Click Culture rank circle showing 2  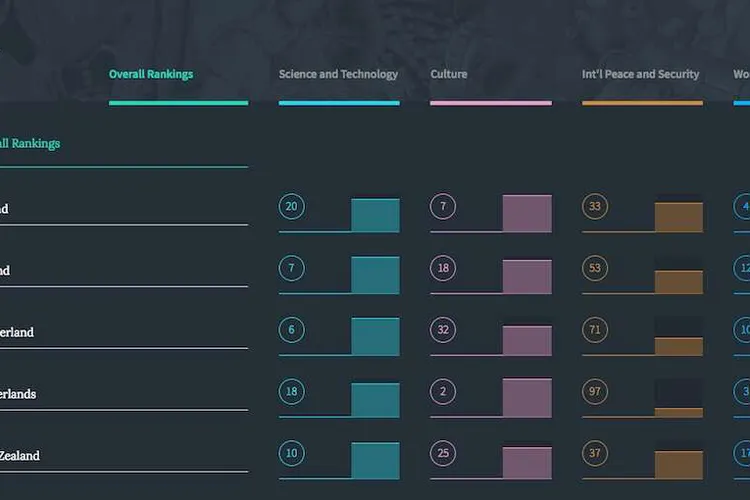pyautogui.click(x=443, y=392)
